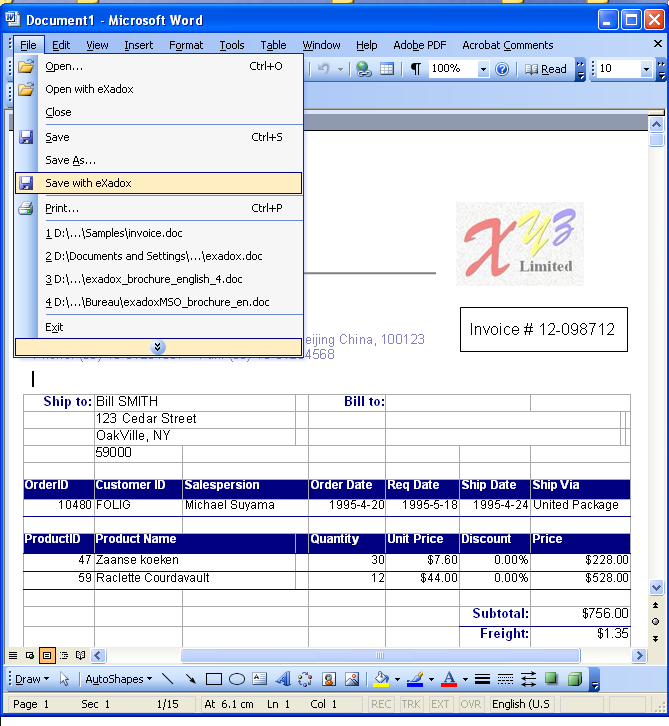Click the Text Box drawing icon
Screen dimensions: 669x726
[259, 679]
